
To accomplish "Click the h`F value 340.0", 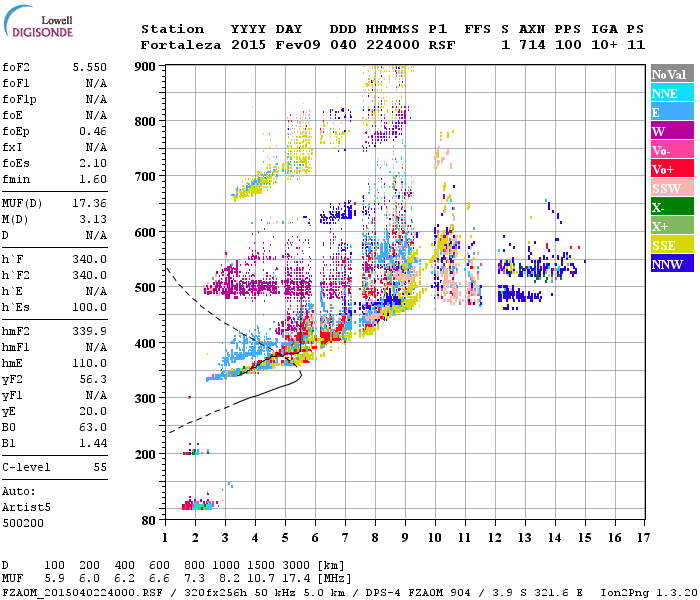I will [90, 259].
